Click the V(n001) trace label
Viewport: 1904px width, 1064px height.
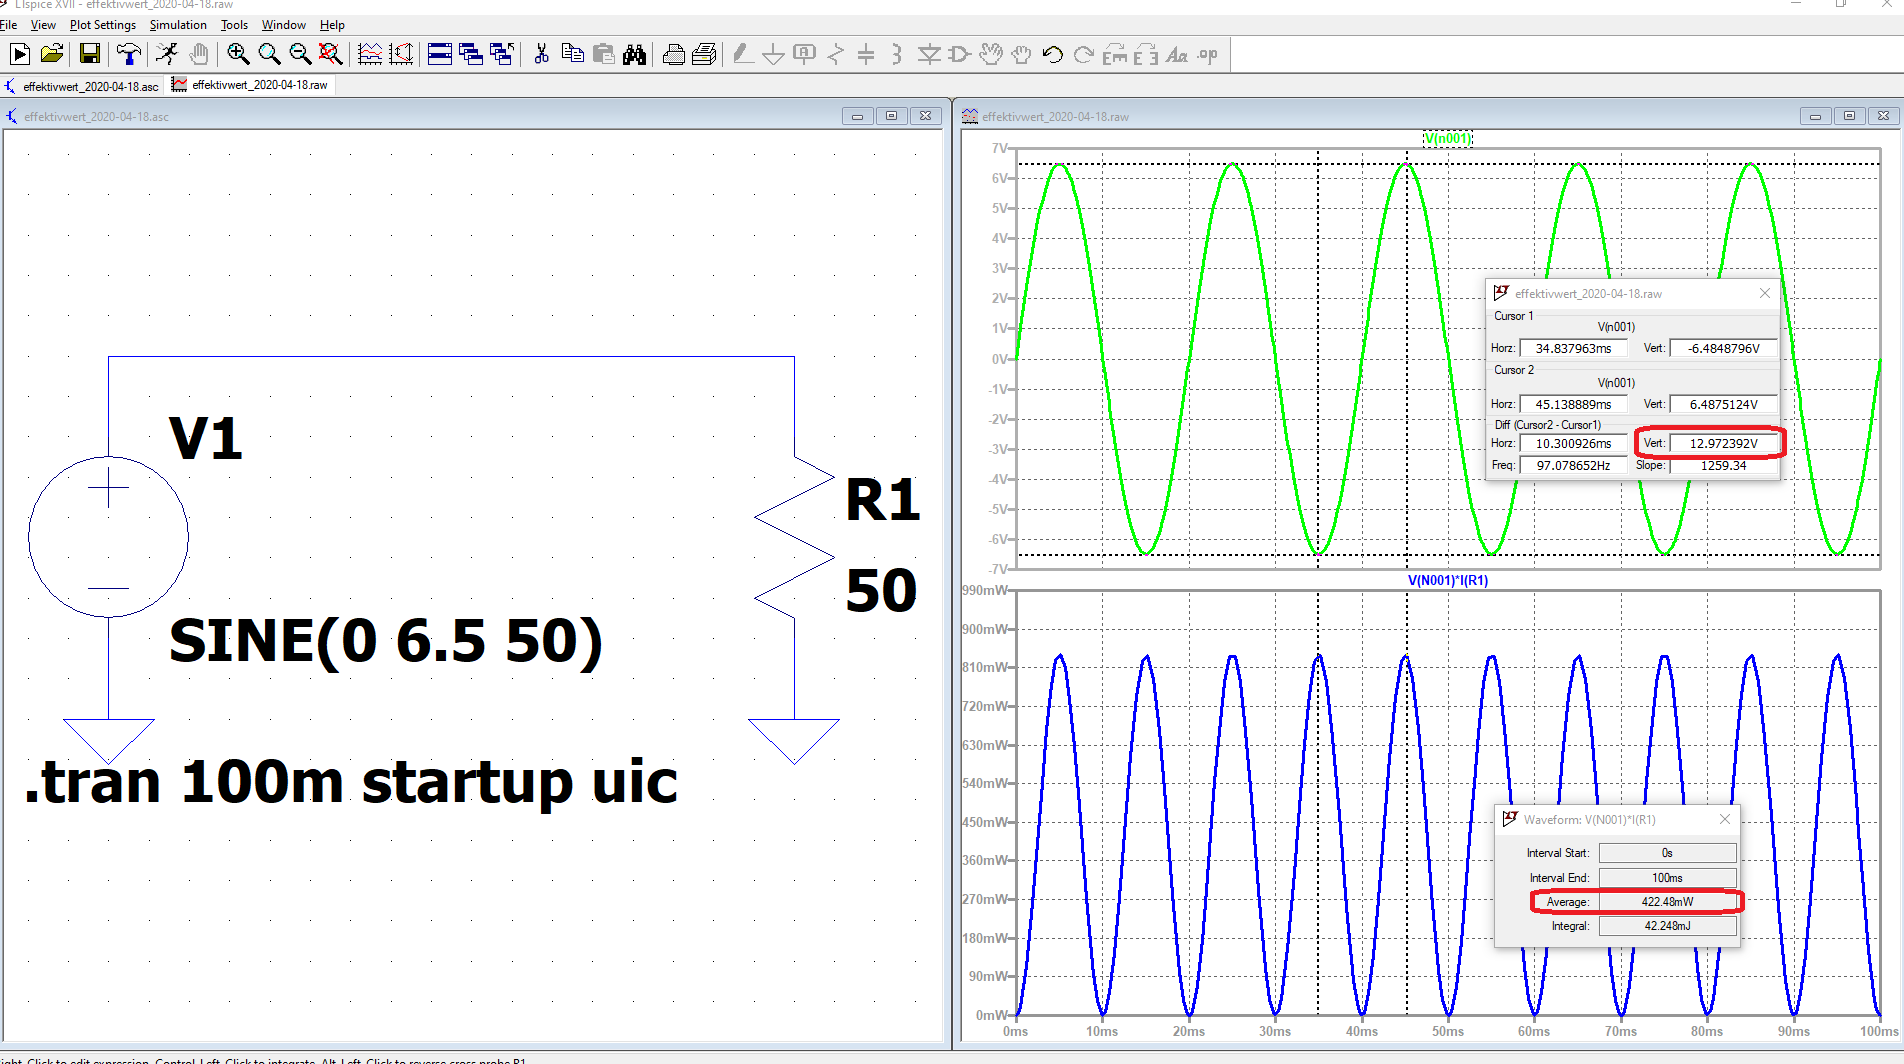pyautogui.click(x=1448, y=138)
